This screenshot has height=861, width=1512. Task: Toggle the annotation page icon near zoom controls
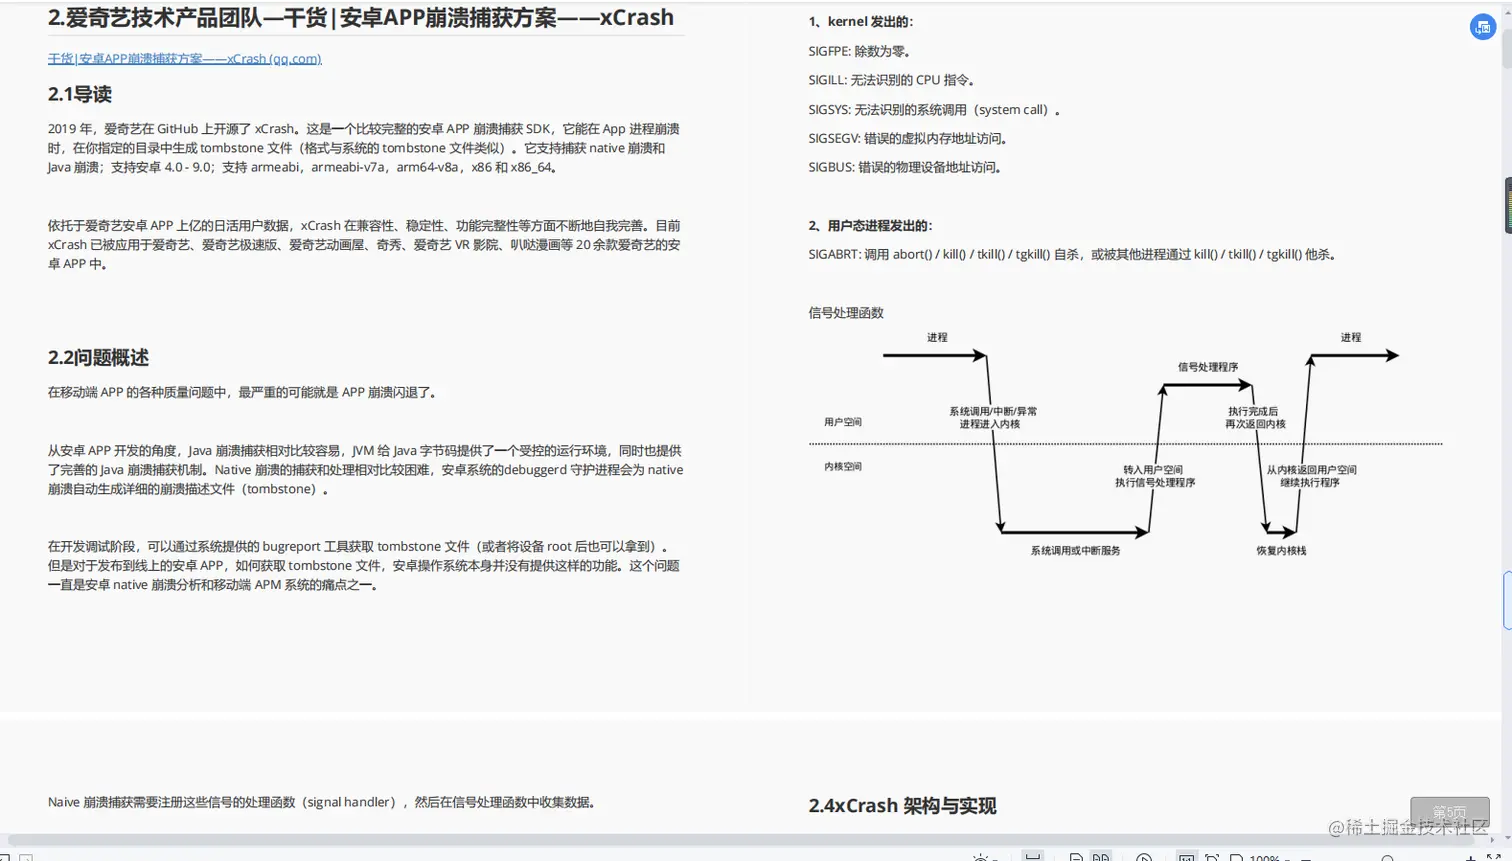1235,857
